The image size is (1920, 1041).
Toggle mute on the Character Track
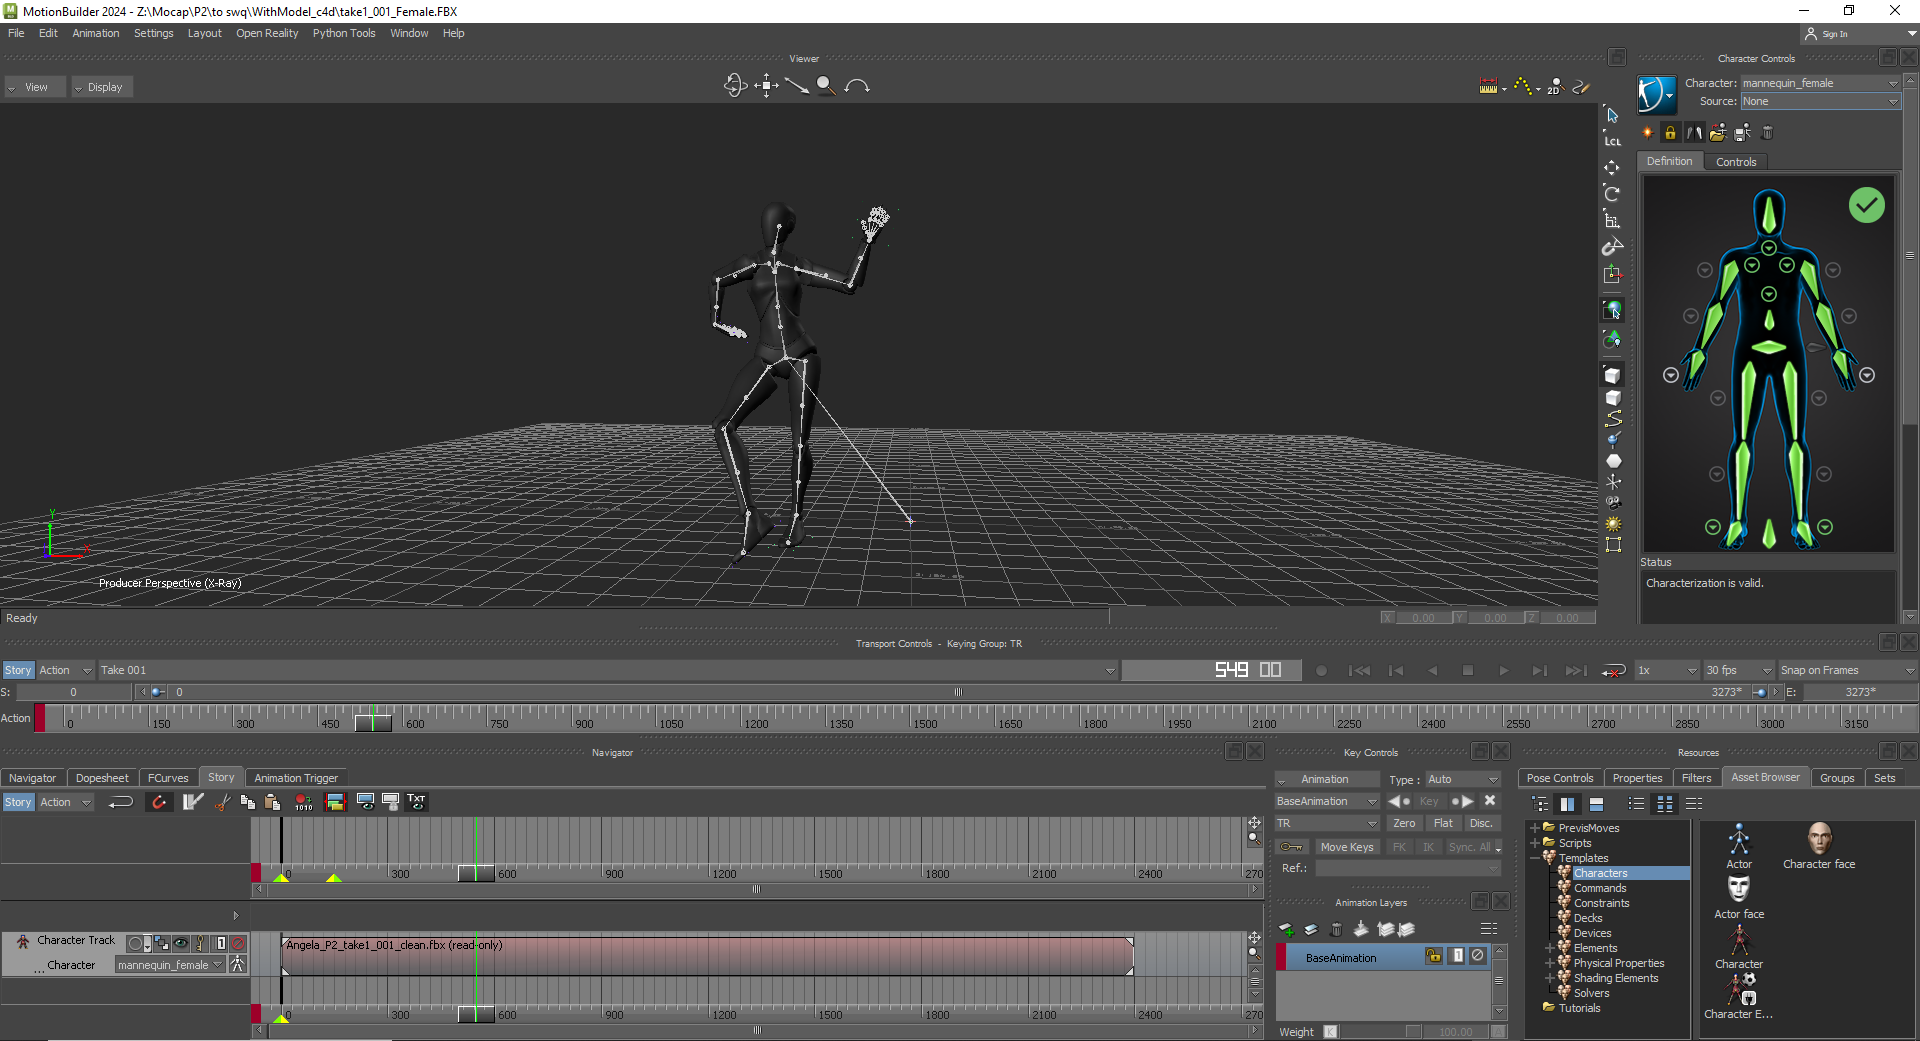click(x=238, y=943)
